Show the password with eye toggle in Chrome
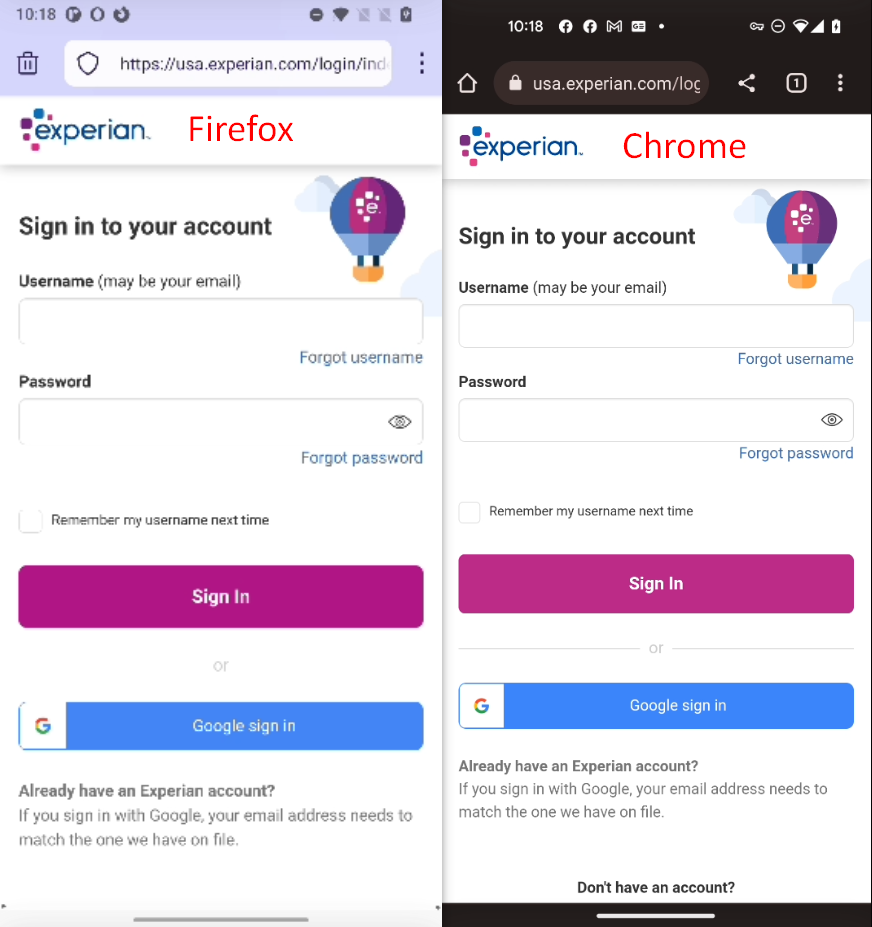Screen dimensions: 872x927 (832, 419)
